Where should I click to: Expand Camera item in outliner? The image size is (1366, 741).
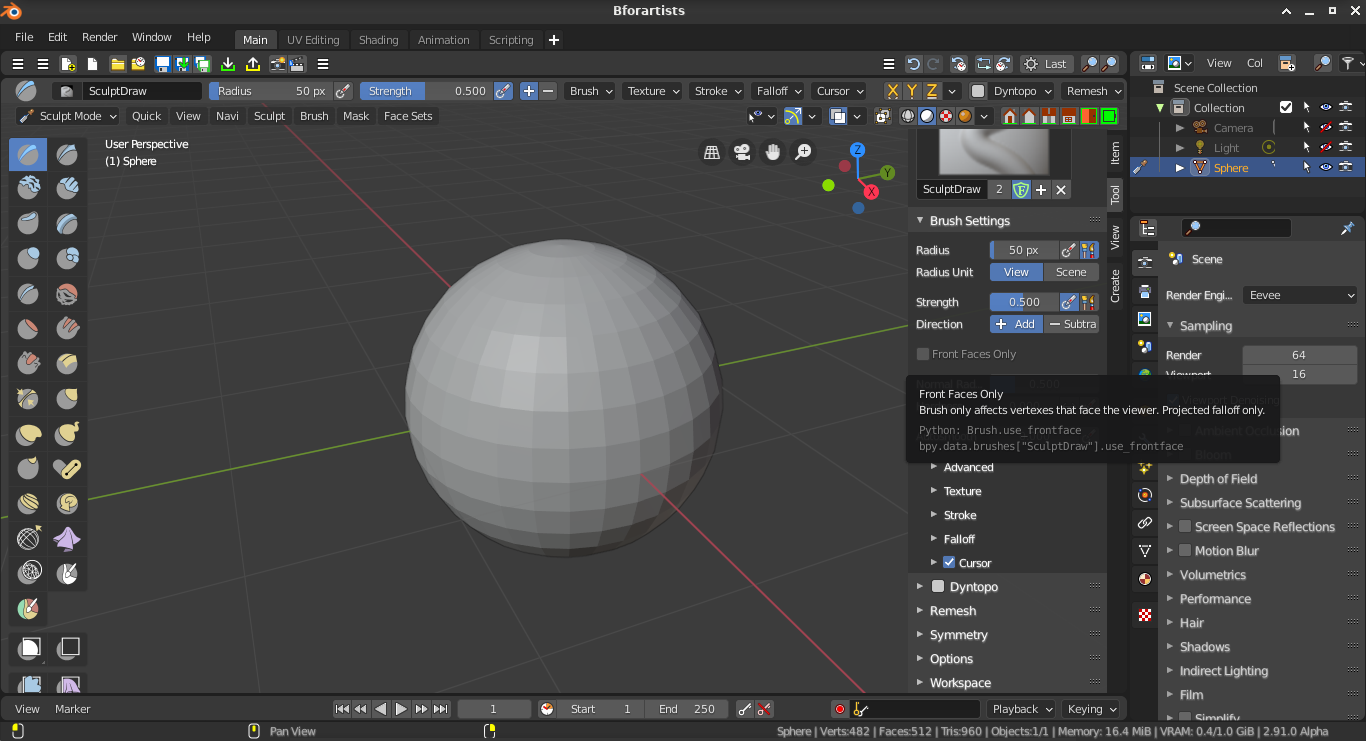pyautogui.click(x=1180, y=128)
